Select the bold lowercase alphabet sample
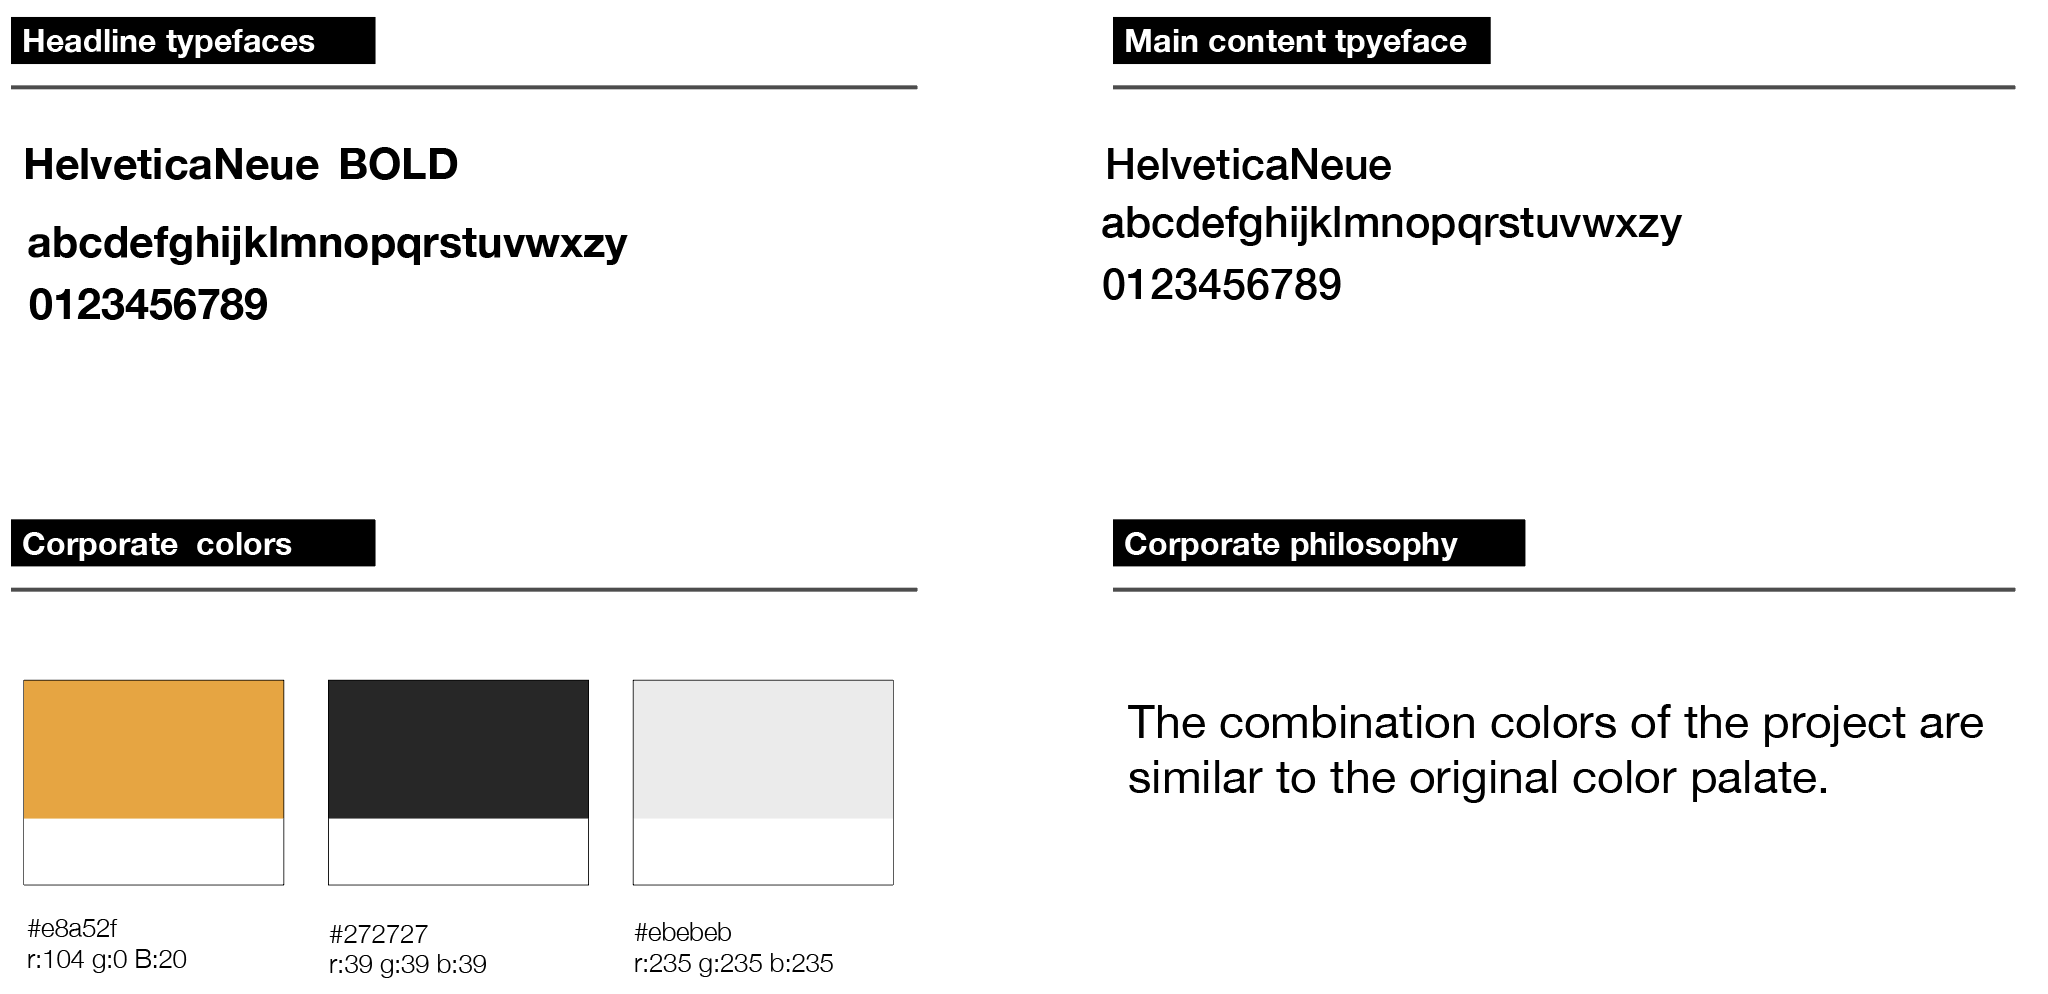 pyautogui.click(x=327, y=243)
